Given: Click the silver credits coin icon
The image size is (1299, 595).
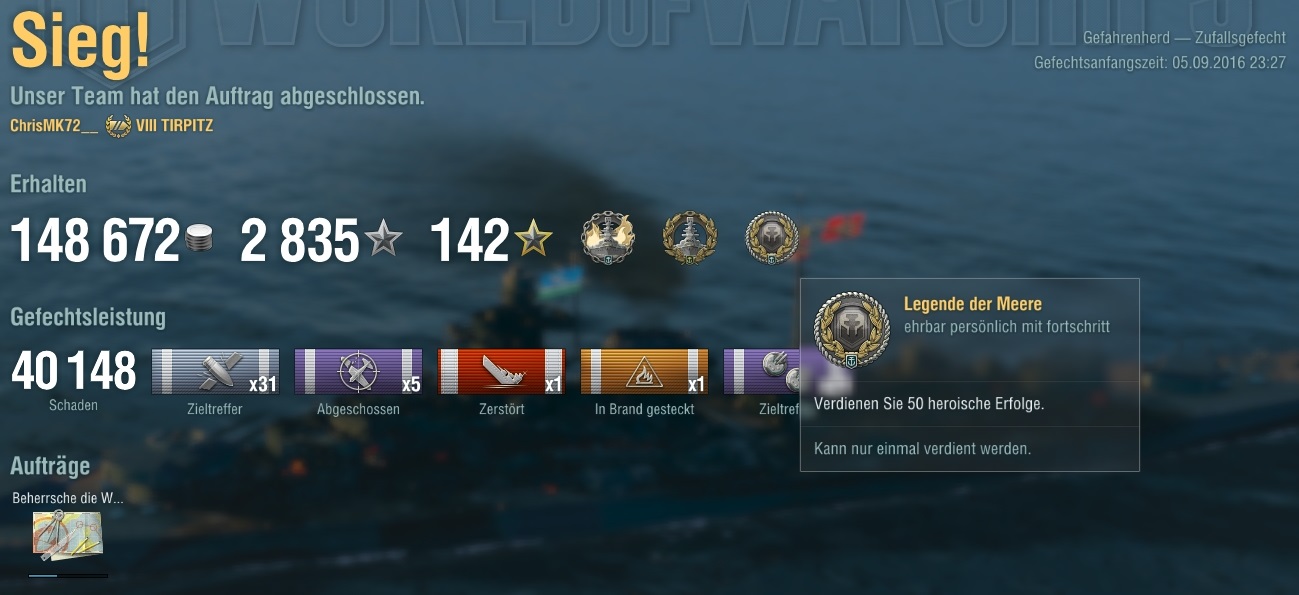Looking at the screenshot, I should [199, 239].
